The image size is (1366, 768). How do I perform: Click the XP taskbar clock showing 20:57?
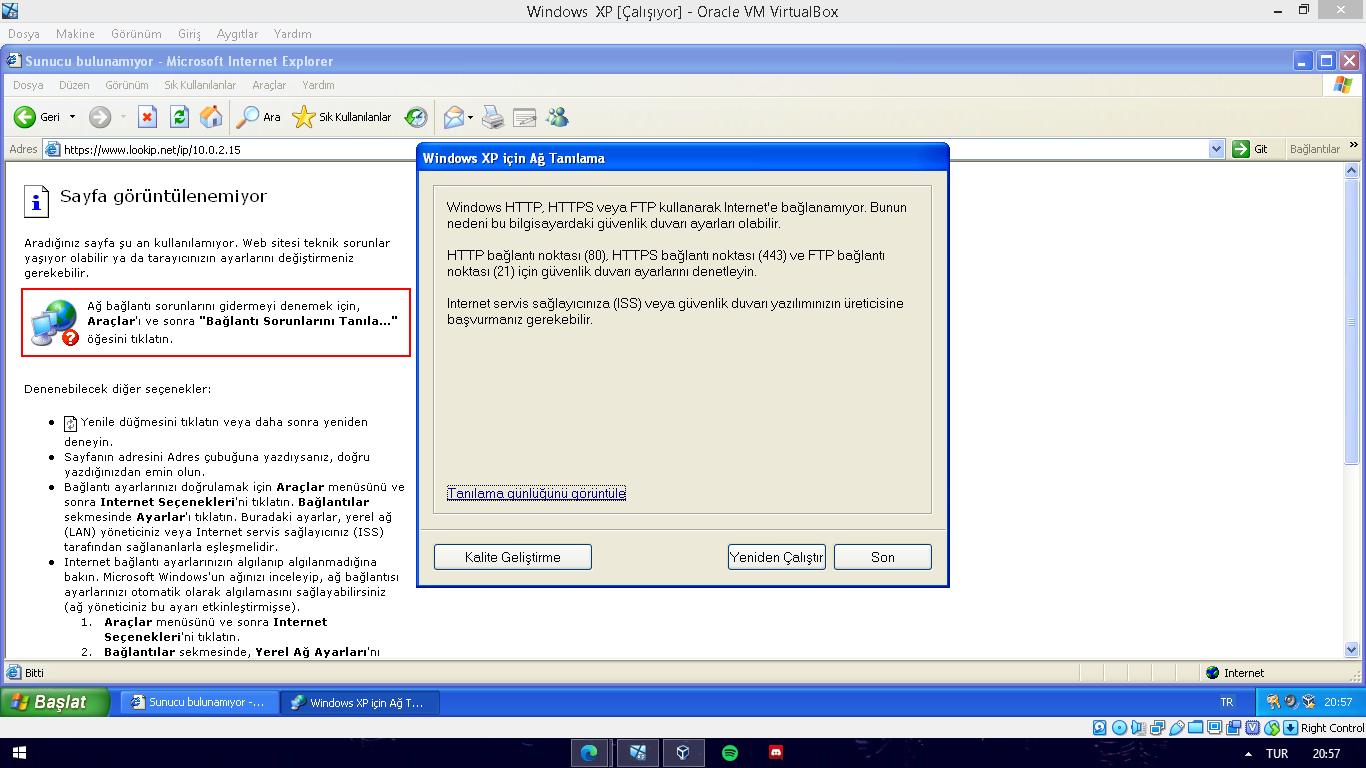pos(1339,702)
